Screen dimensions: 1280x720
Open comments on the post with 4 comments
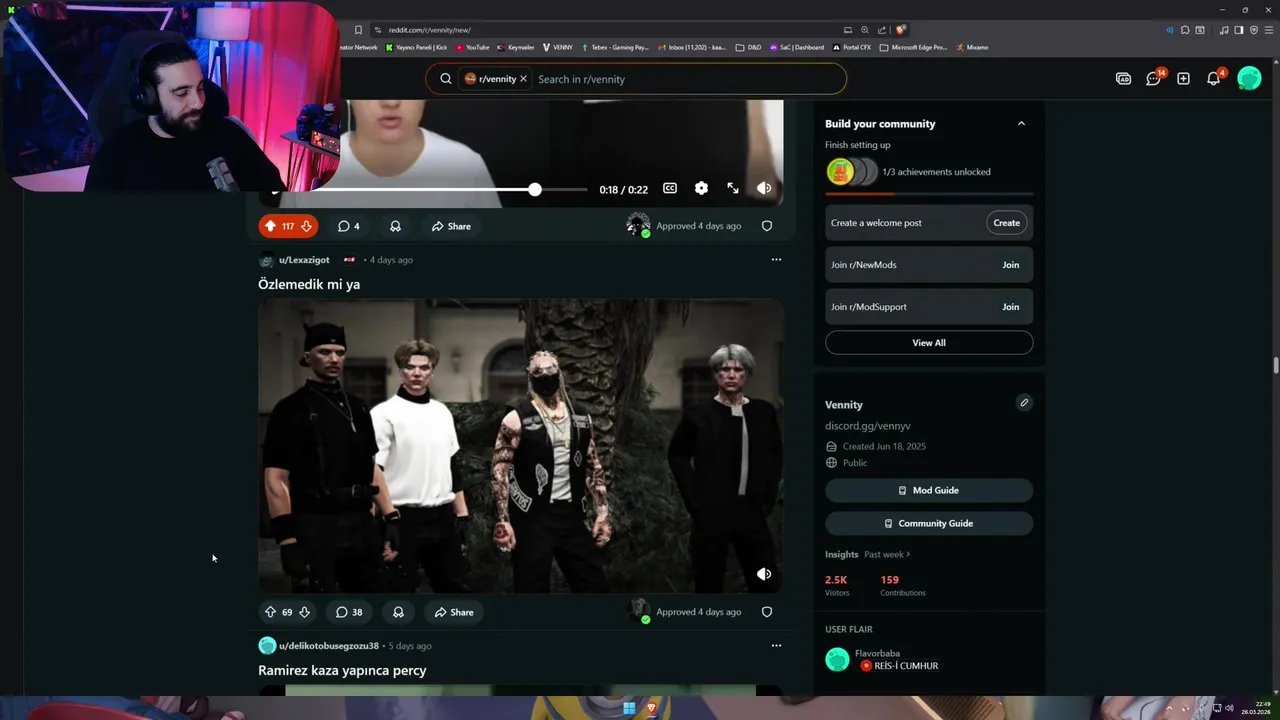[x=348, y=226]
